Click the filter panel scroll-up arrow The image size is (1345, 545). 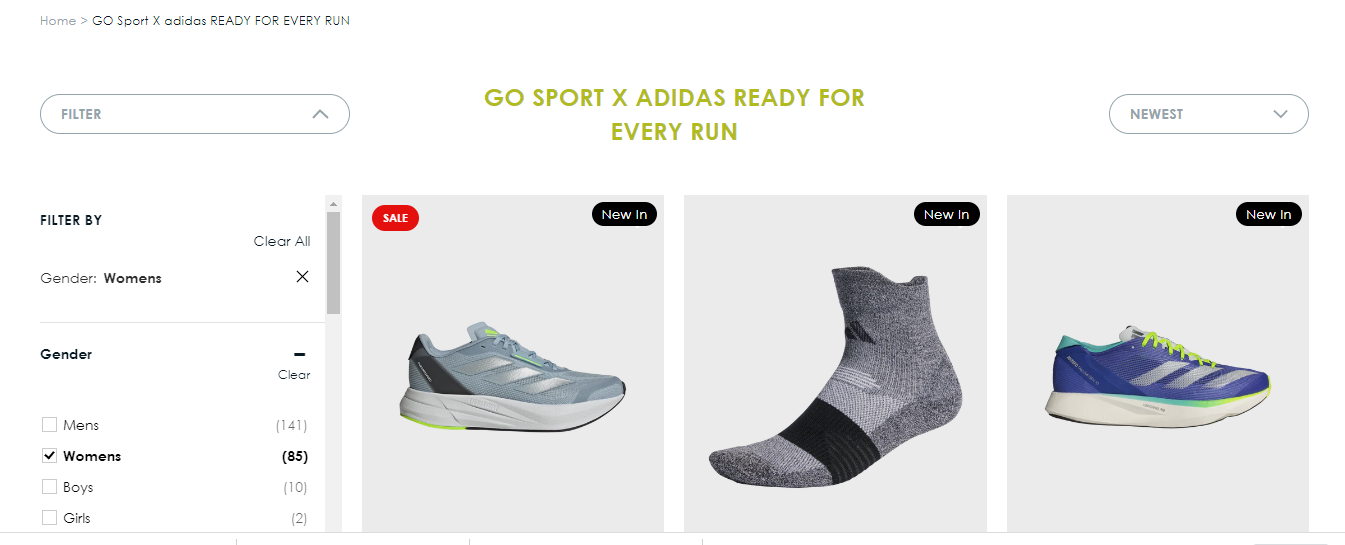coord(334,203)
